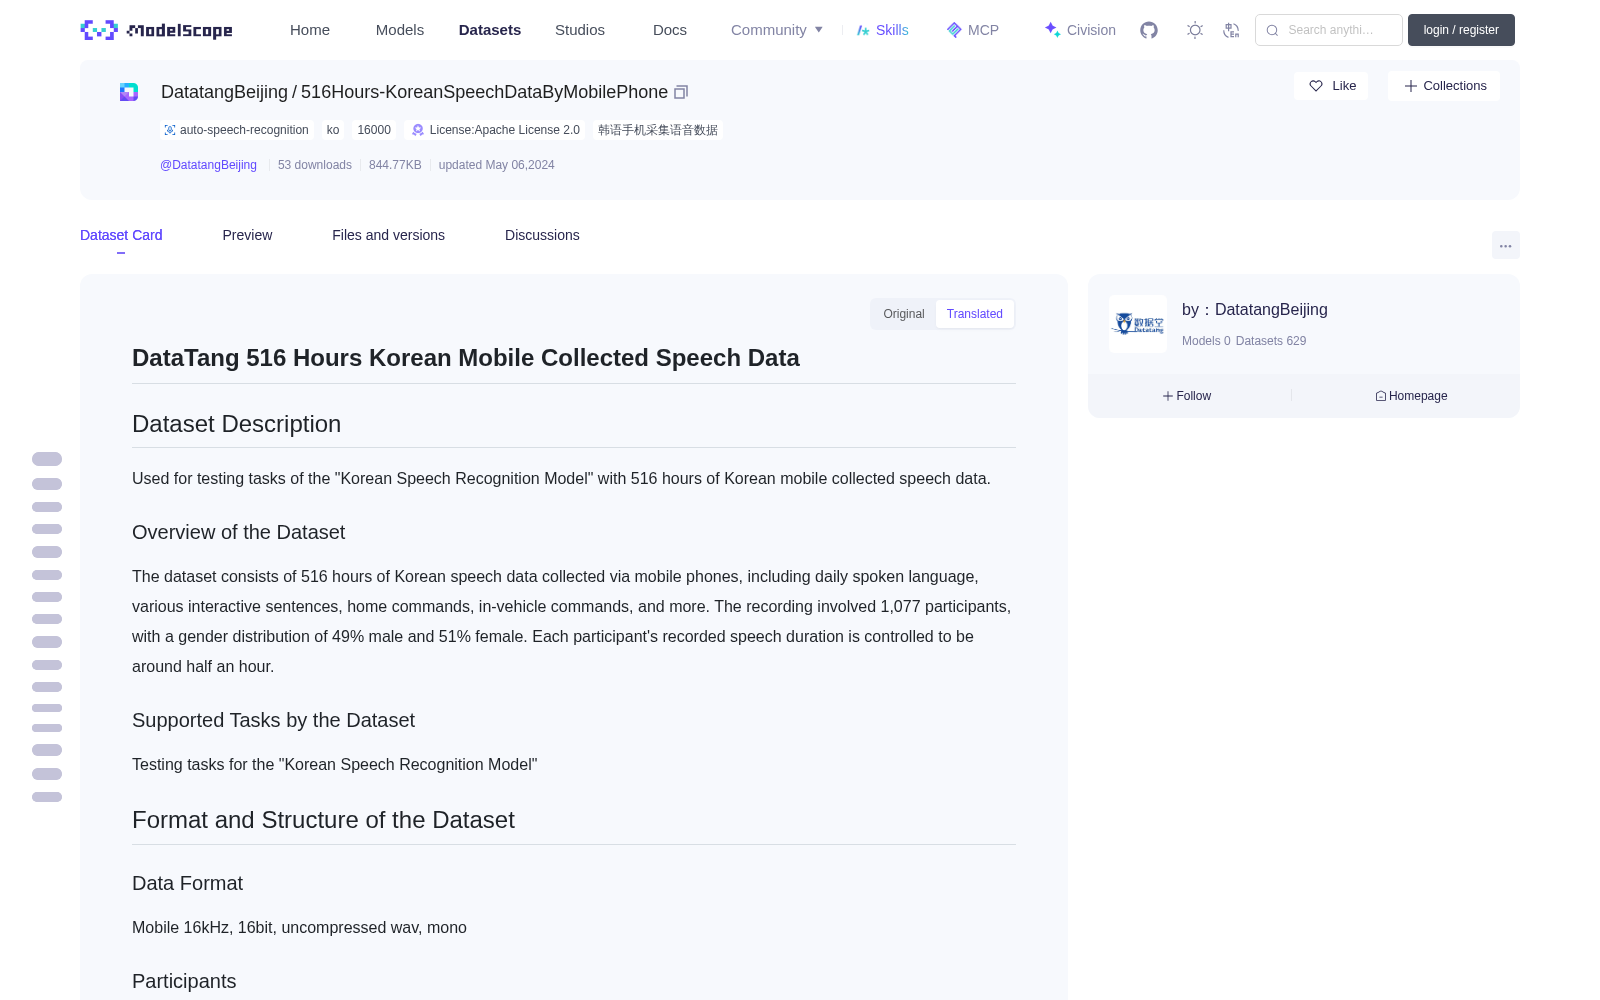Focus the search anything input field
The width and height of the screenshot is (1600, 1000).
tap(1329, 30)
